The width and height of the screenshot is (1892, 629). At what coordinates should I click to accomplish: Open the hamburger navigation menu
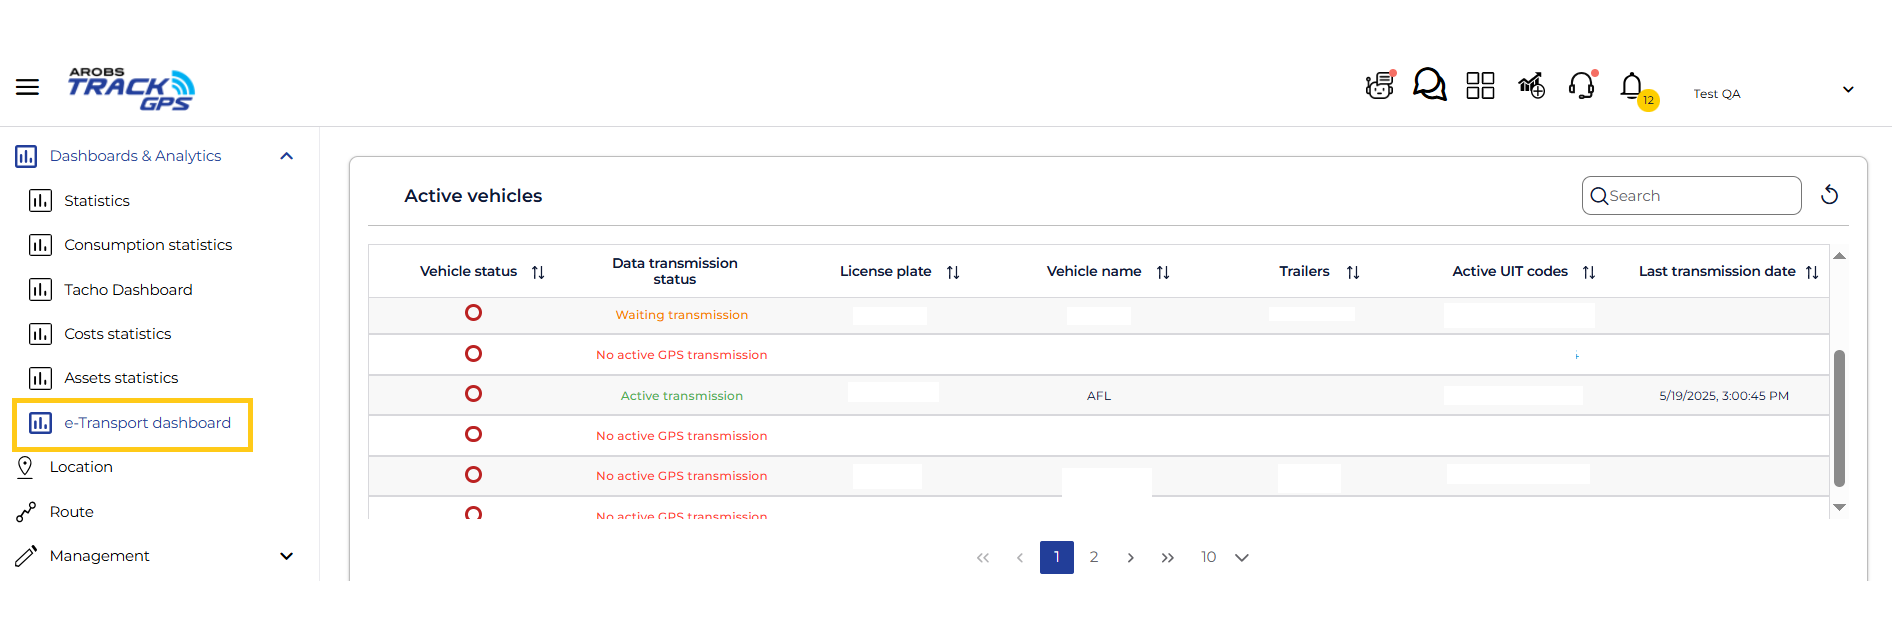[x=27, y=87]
